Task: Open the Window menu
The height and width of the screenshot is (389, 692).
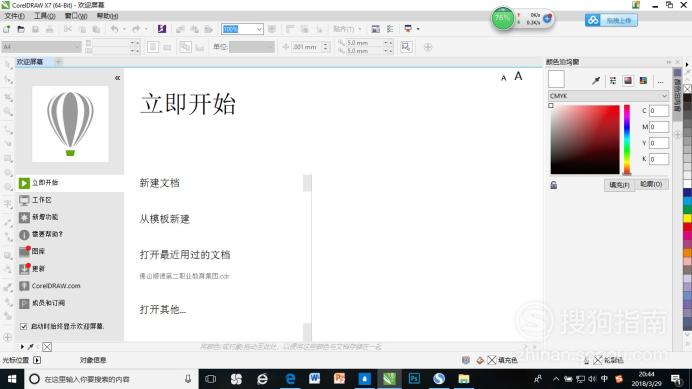Action: point(76,16)
